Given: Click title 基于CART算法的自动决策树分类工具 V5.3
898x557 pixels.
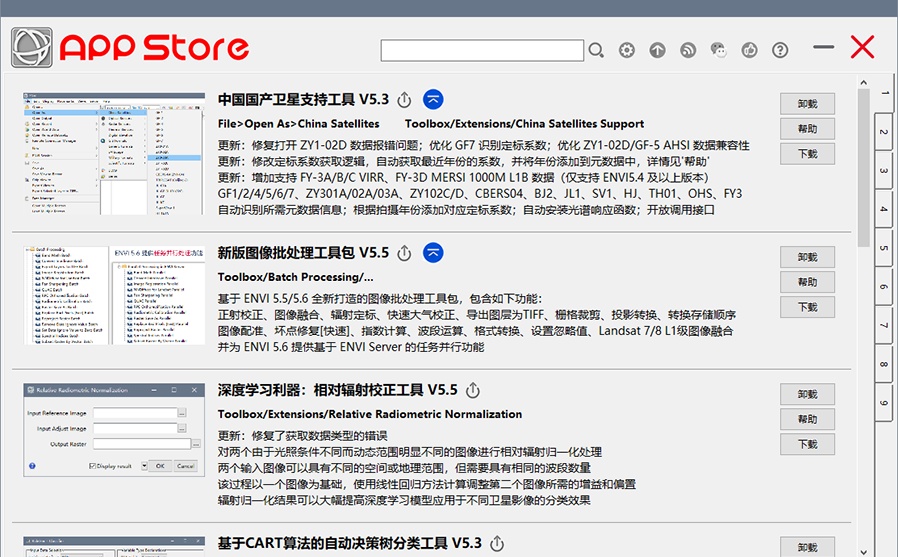Looking at the screenshot, I should [349, 543].
